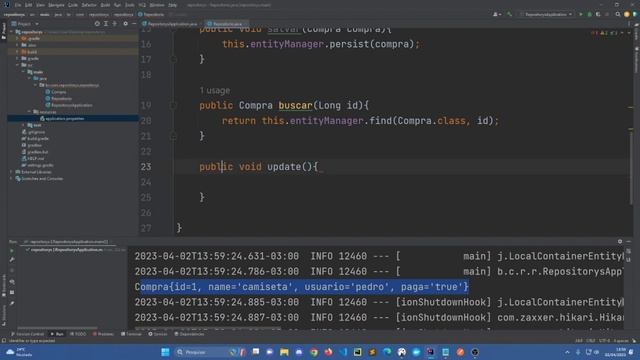Screen dimensions: 640x360
Task: Click the Windows Start button
Action: (x=165, y=352)
